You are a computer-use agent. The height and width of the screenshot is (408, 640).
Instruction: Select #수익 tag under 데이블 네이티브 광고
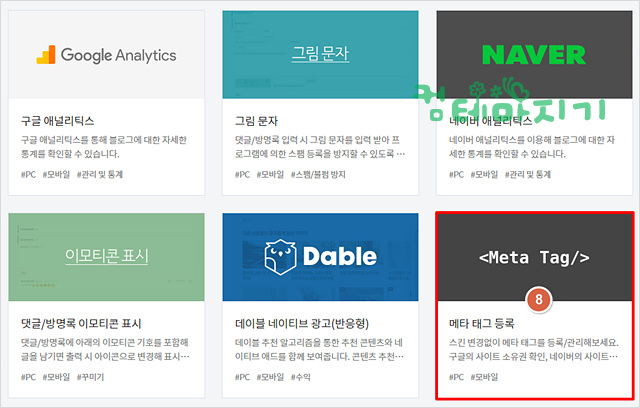tap(300, 377)
